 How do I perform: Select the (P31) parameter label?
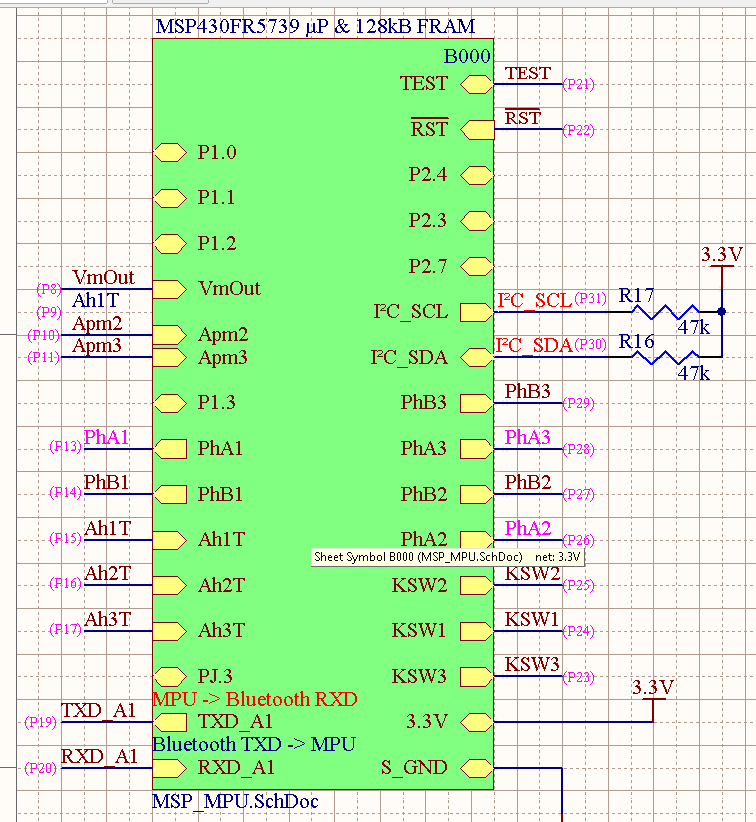[591, 298]
